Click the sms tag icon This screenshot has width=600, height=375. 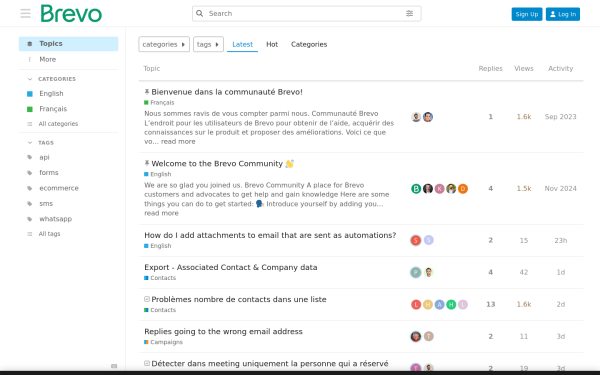(30, 204)
